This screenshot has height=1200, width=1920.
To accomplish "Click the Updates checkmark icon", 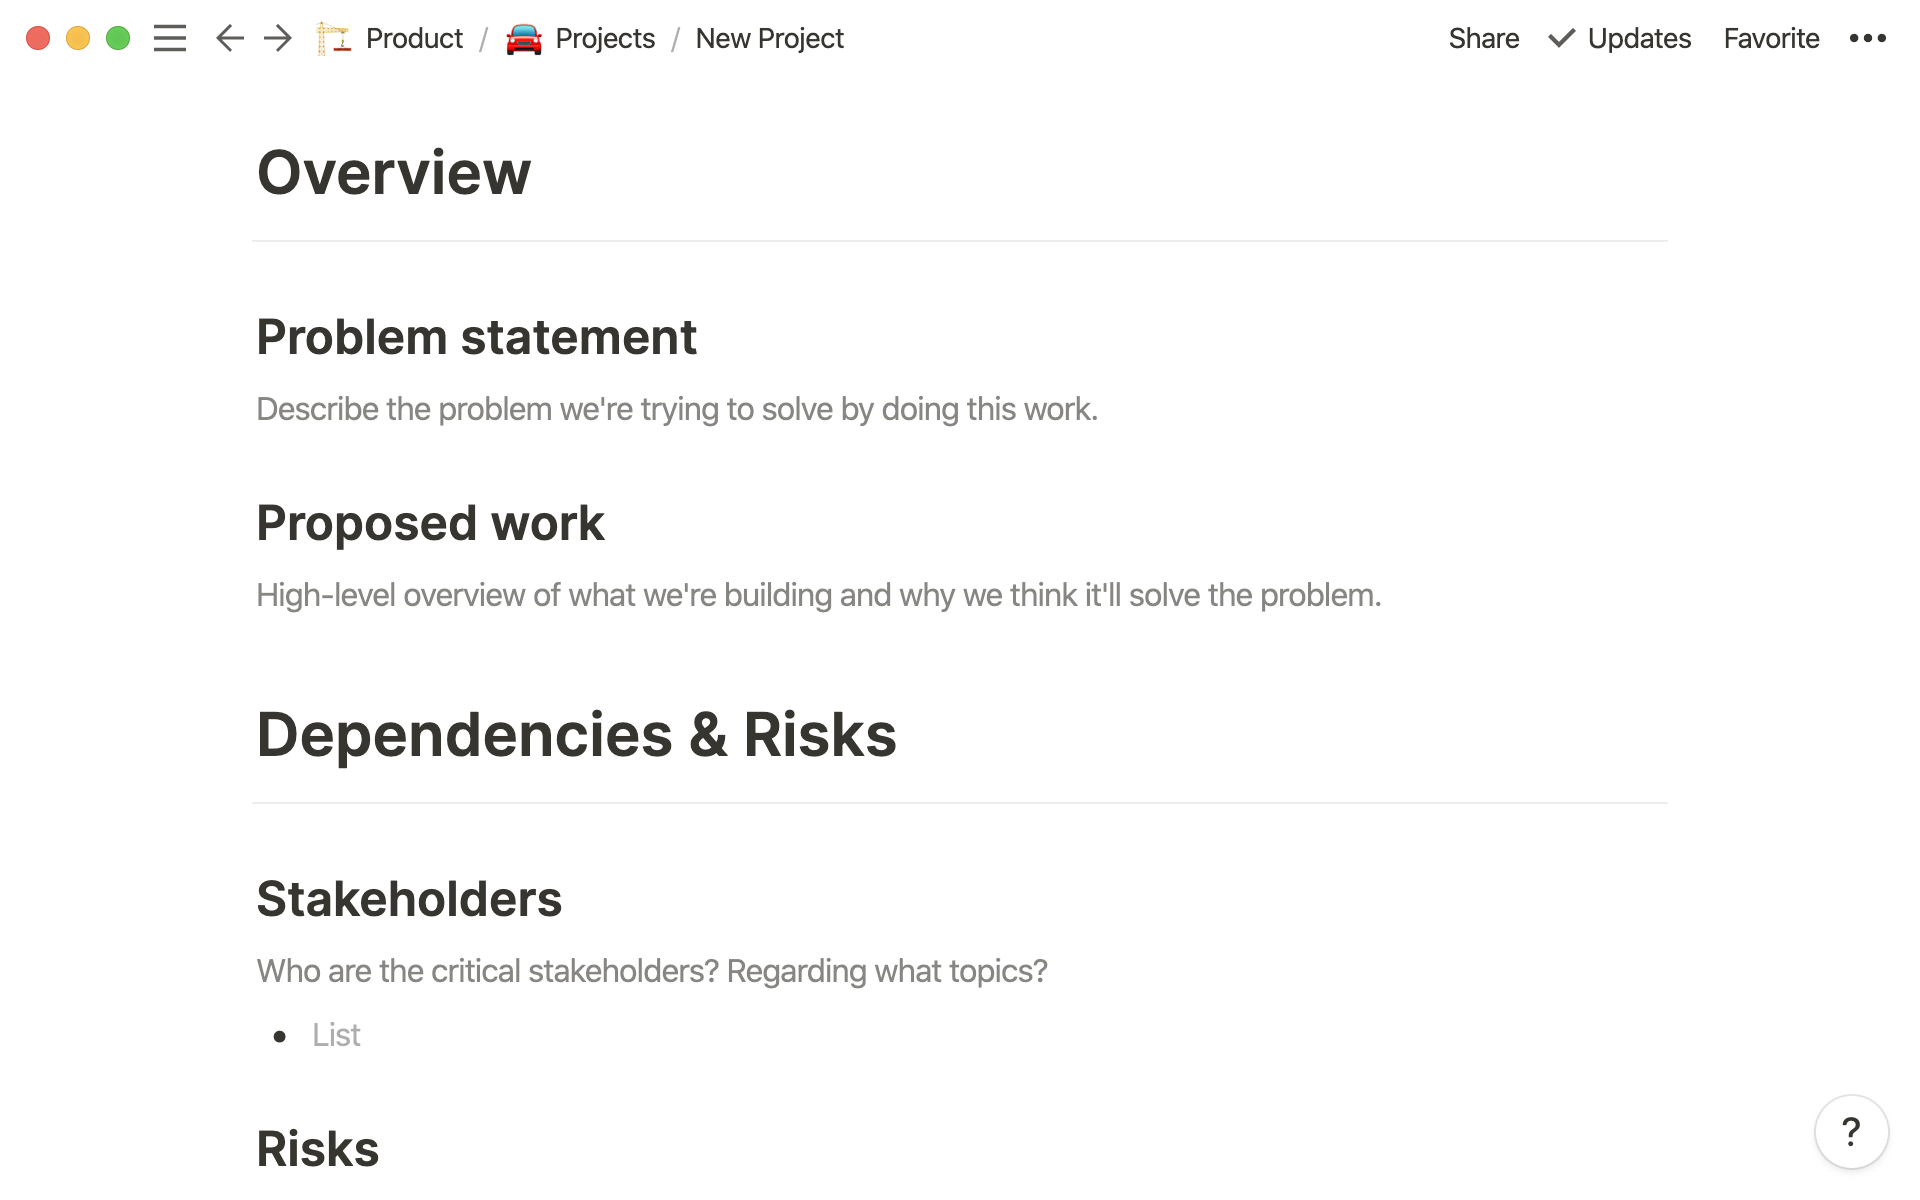I will pyautogui.click(x=1561, y=37).
